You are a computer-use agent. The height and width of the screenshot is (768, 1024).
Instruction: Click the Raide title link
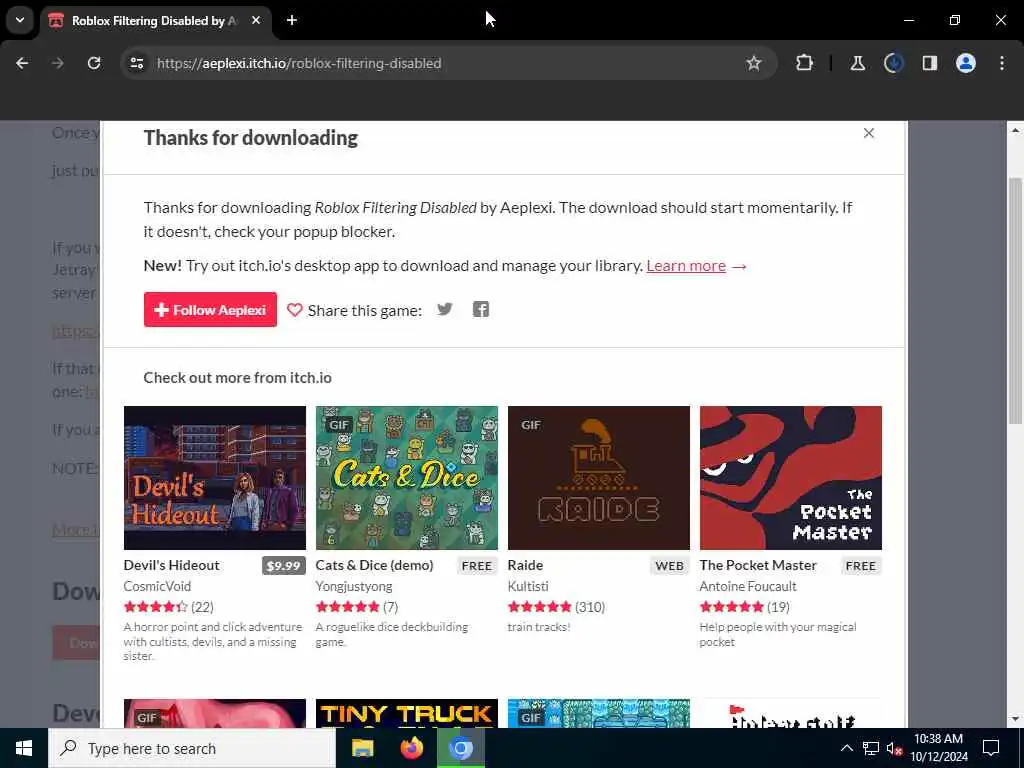tap(525, 565)
